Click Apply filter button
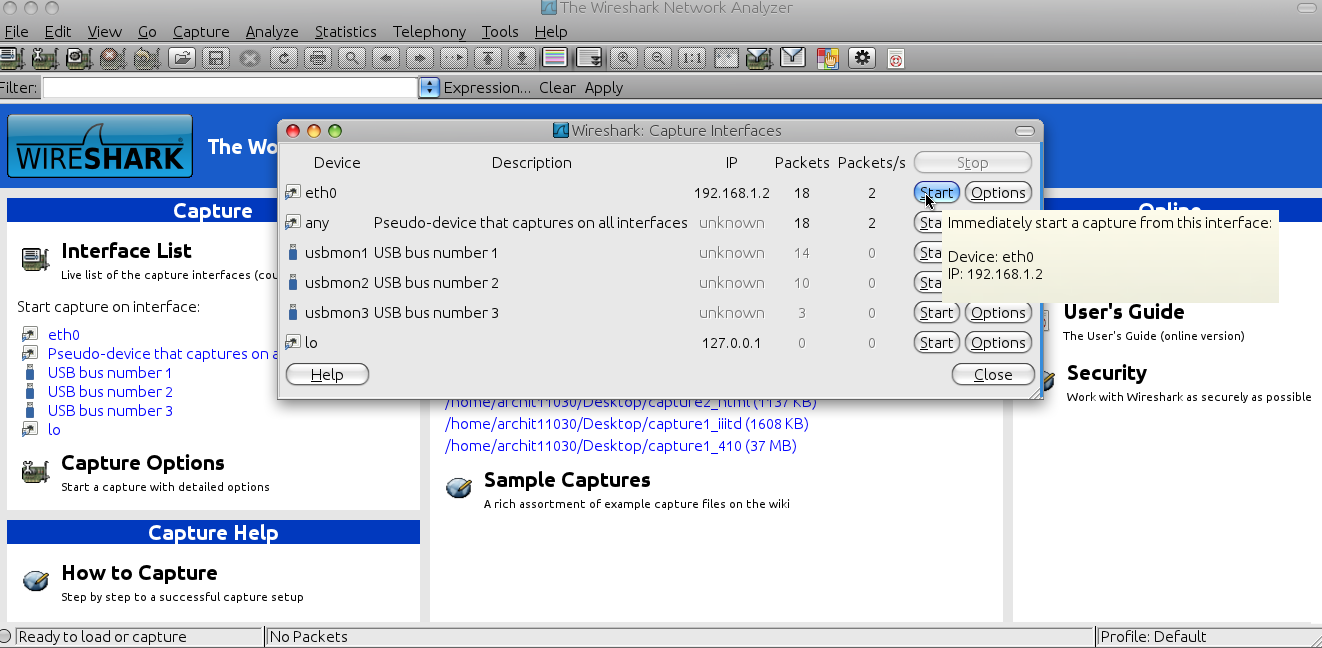Screen dimensions: 1322x648 (x=604, y=88)
